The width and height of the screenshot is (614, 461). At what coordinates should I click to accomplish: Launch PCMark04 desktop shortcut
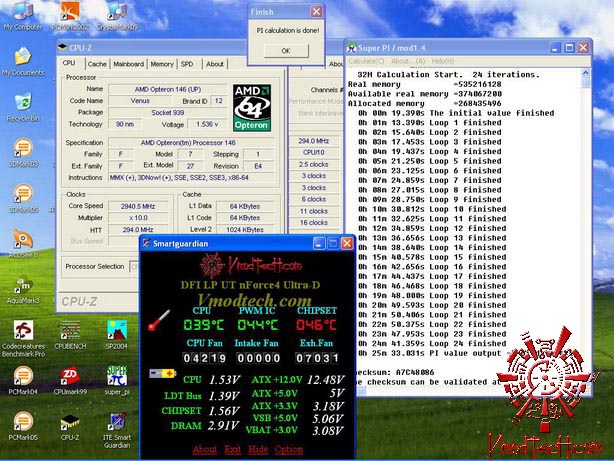23,380
